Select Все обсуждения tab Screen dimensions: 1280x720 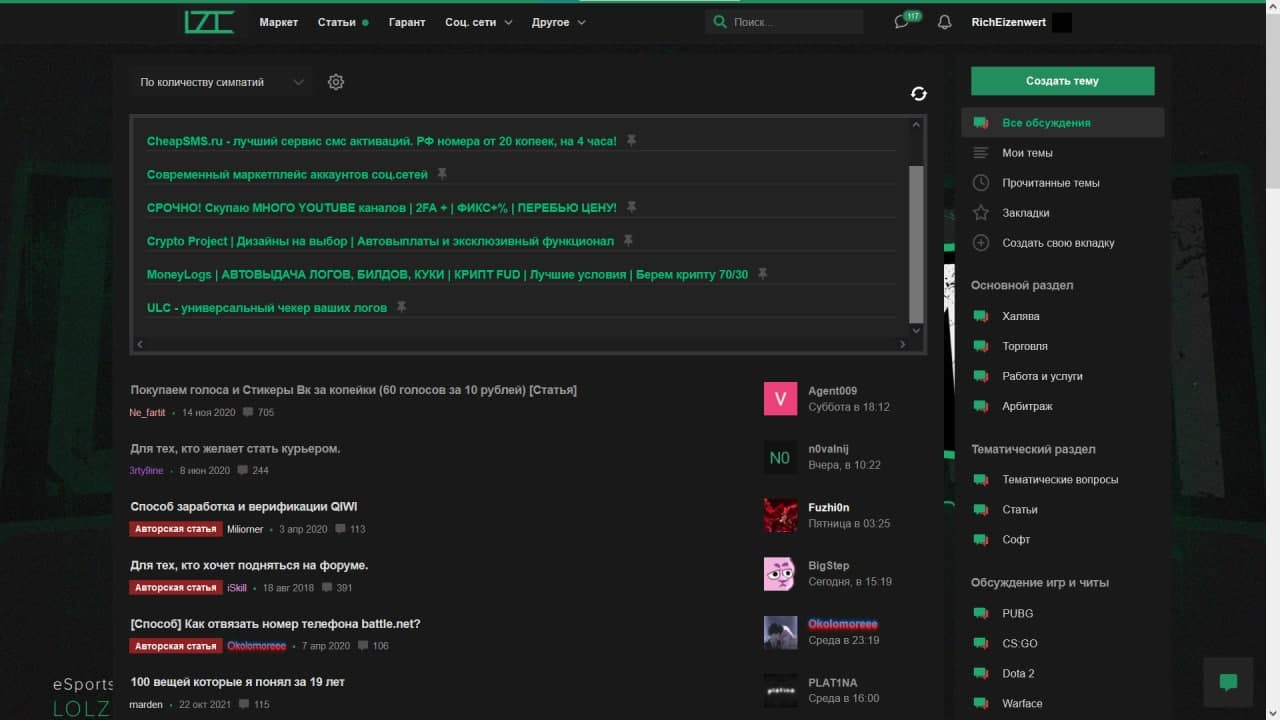[1063, 123]
